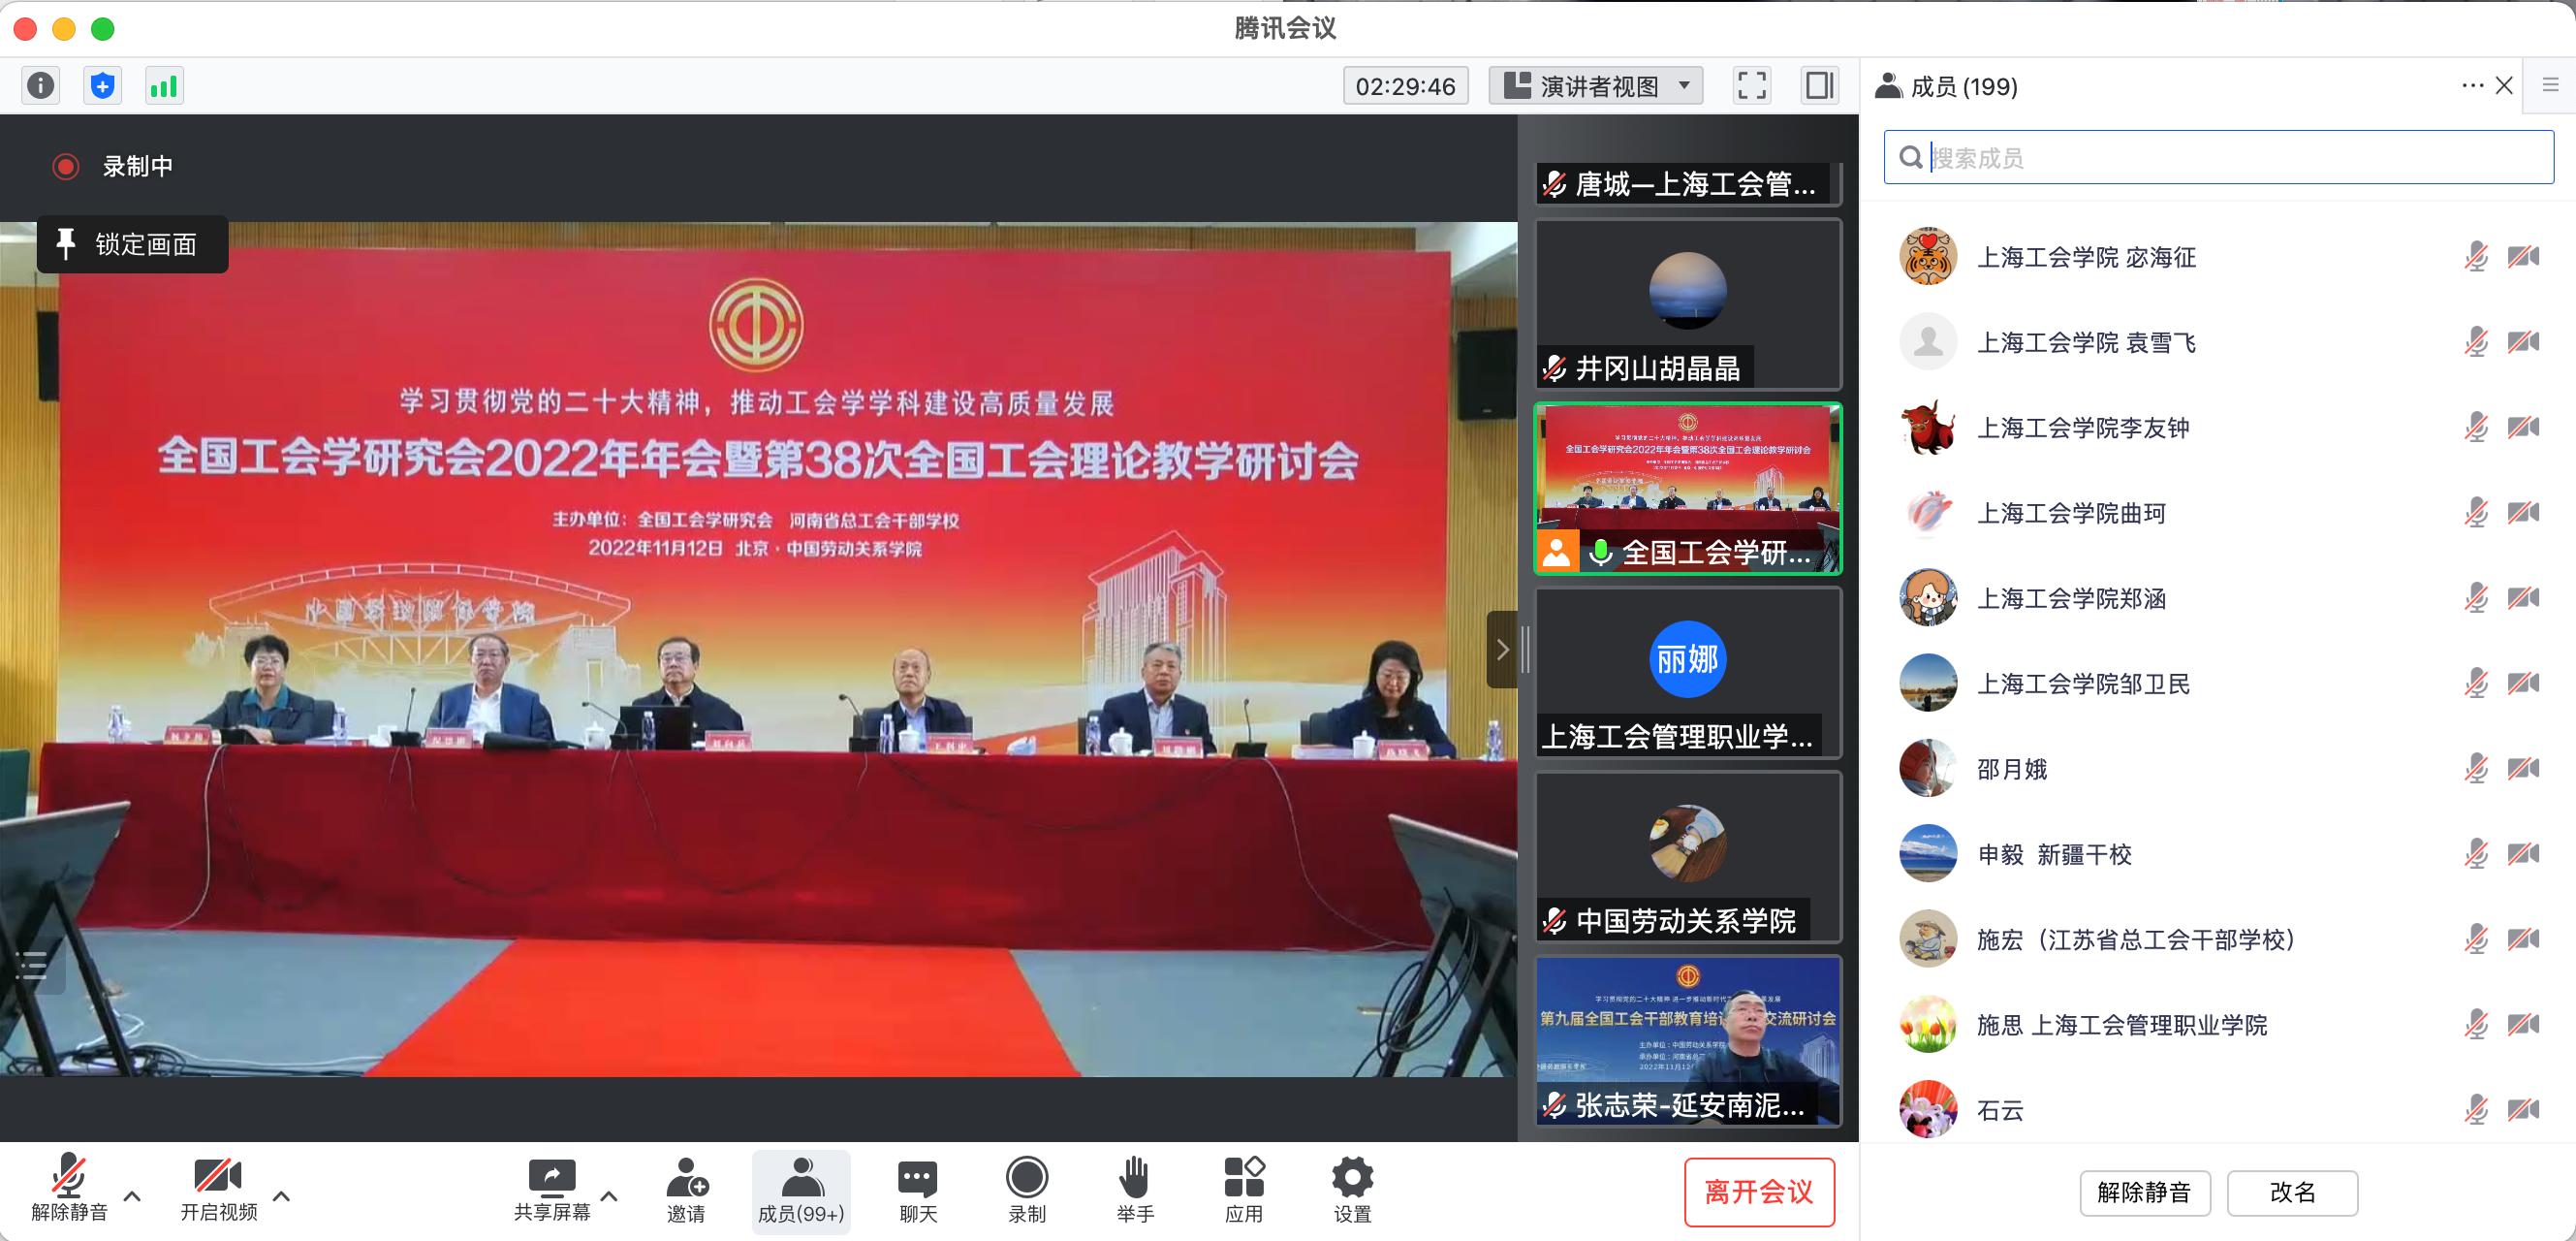Open 演讲者视图 view dropdown

point(1596,86)
